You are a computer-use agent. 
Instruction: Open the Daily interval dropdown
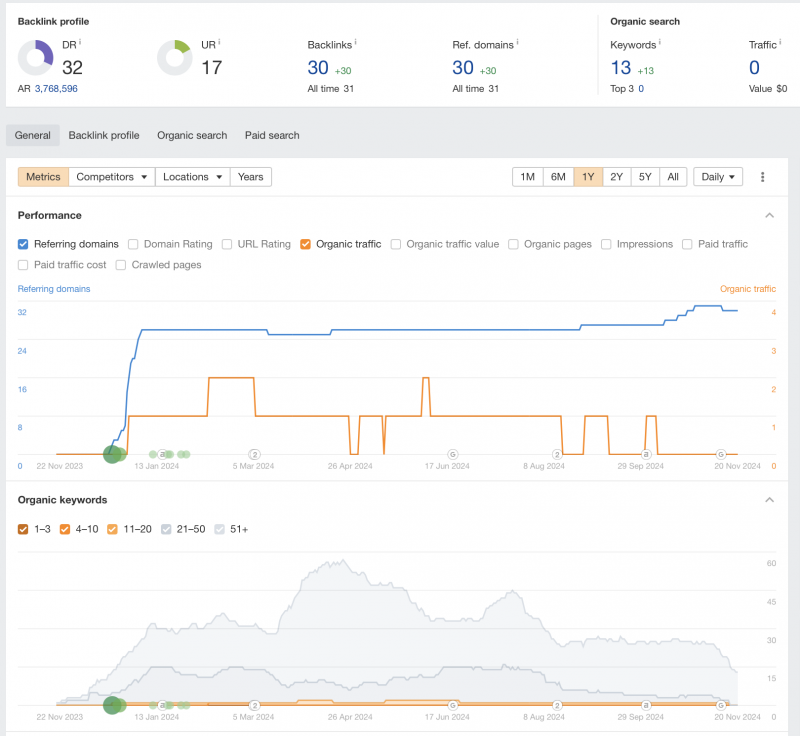[x=718, y=177]
